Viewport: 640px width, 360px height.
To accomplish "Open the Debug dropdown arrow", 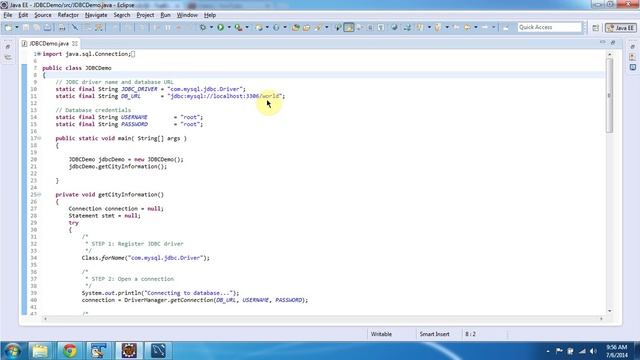I will (211, 27).
